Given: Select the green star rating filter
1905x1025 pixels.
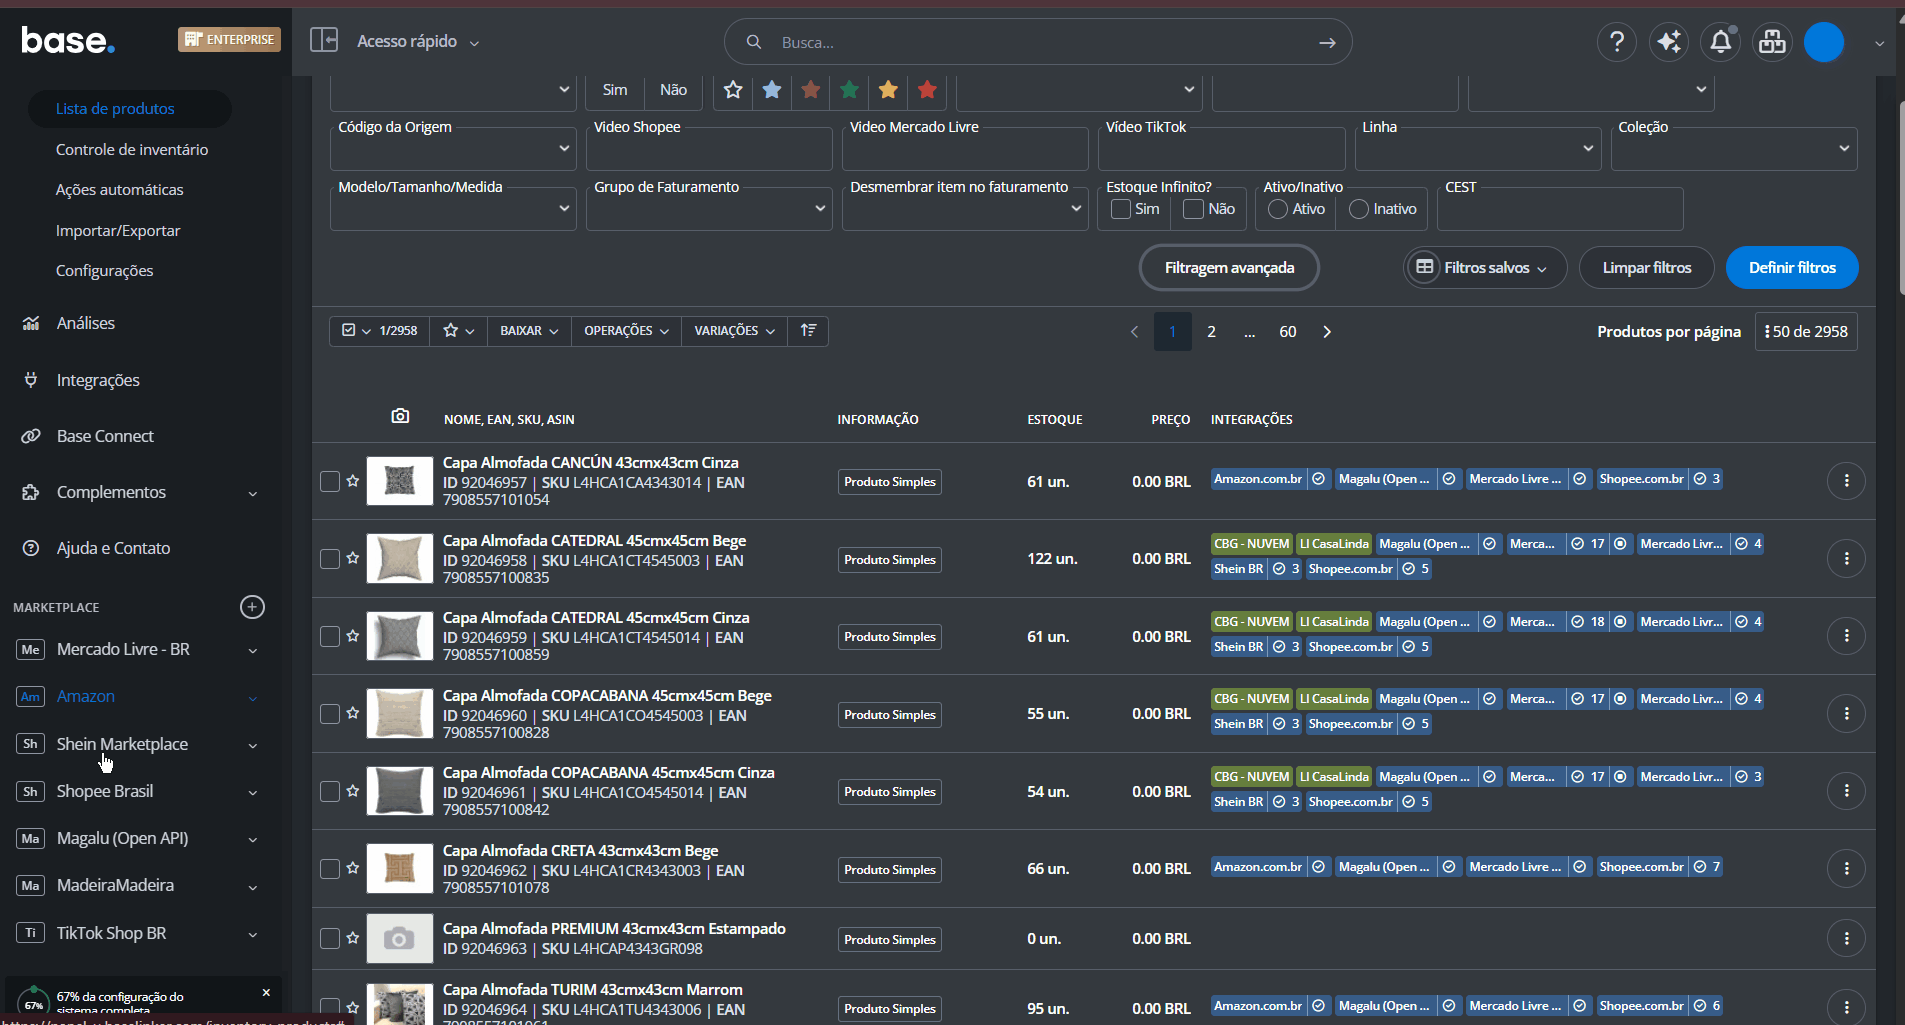Looking at the screenshot, I should (849, 90).
